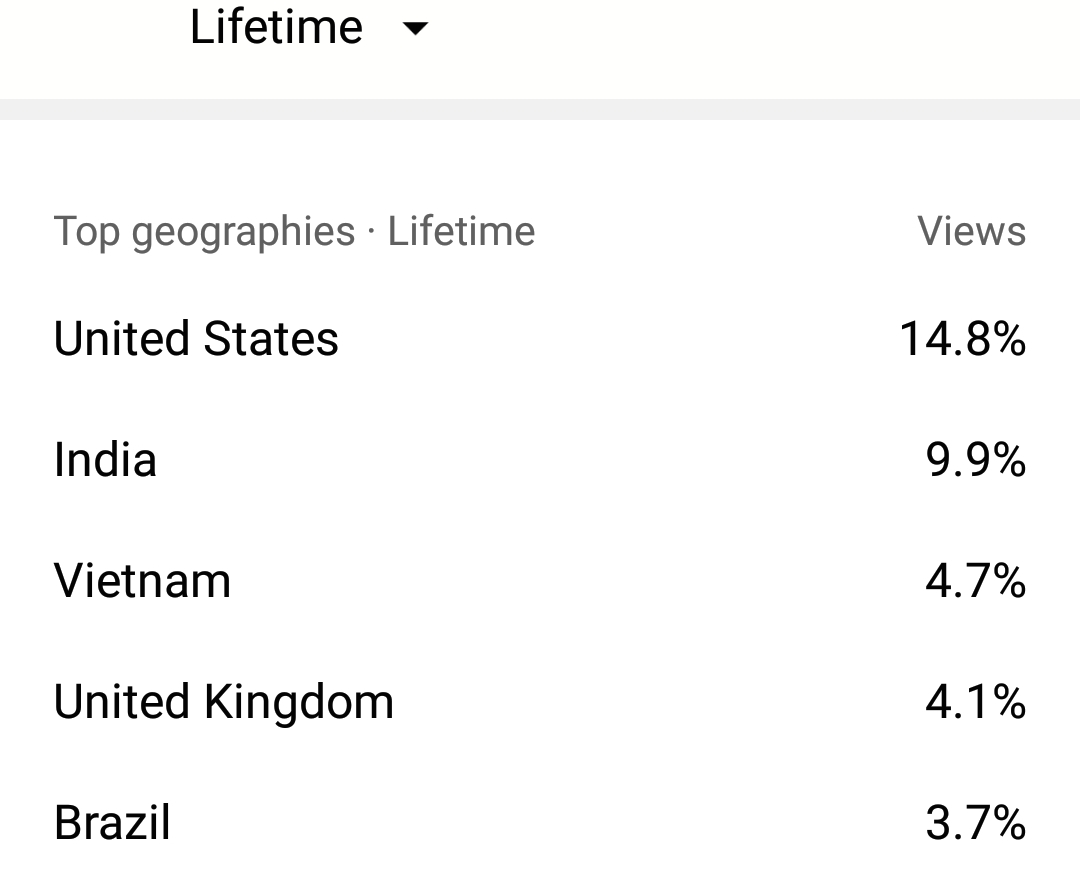Screen dimensions: 1080x883
Task: Click the word Kingdom in the list
Action: coord(298,703)
